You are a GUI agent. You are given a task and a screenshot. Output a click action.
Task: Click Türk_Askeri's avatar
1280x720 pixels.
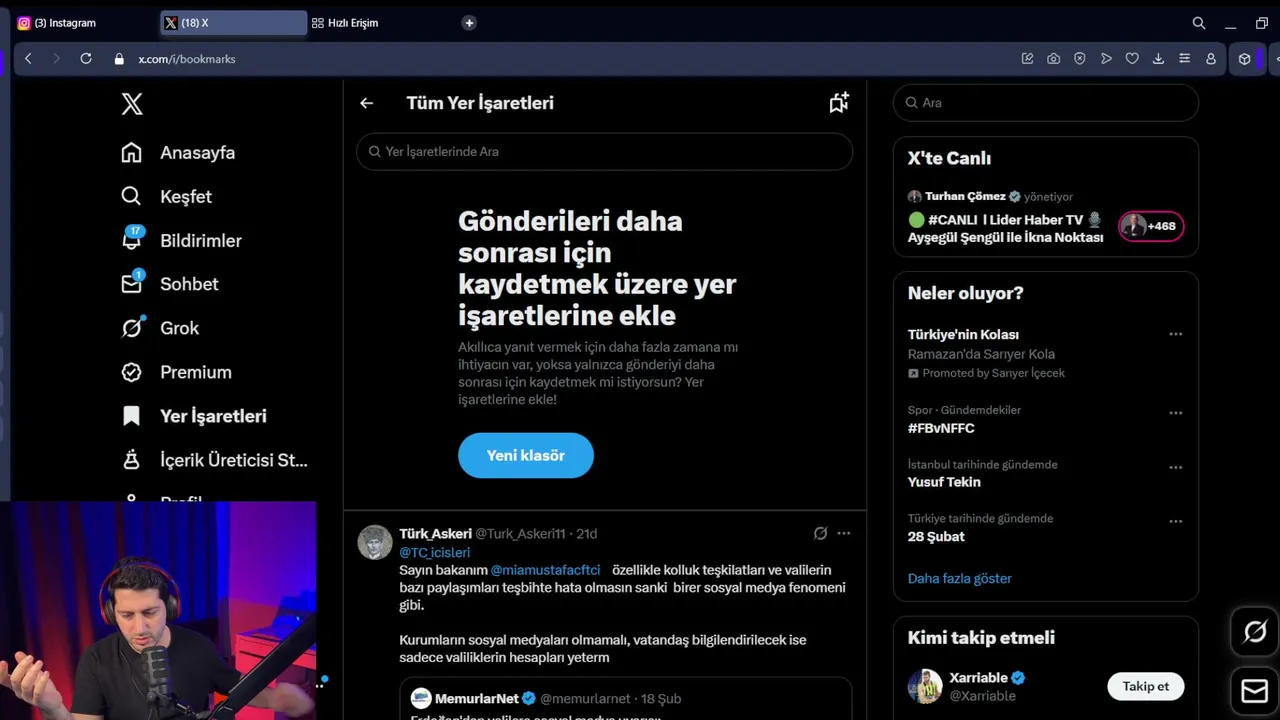tap(375, 542)
